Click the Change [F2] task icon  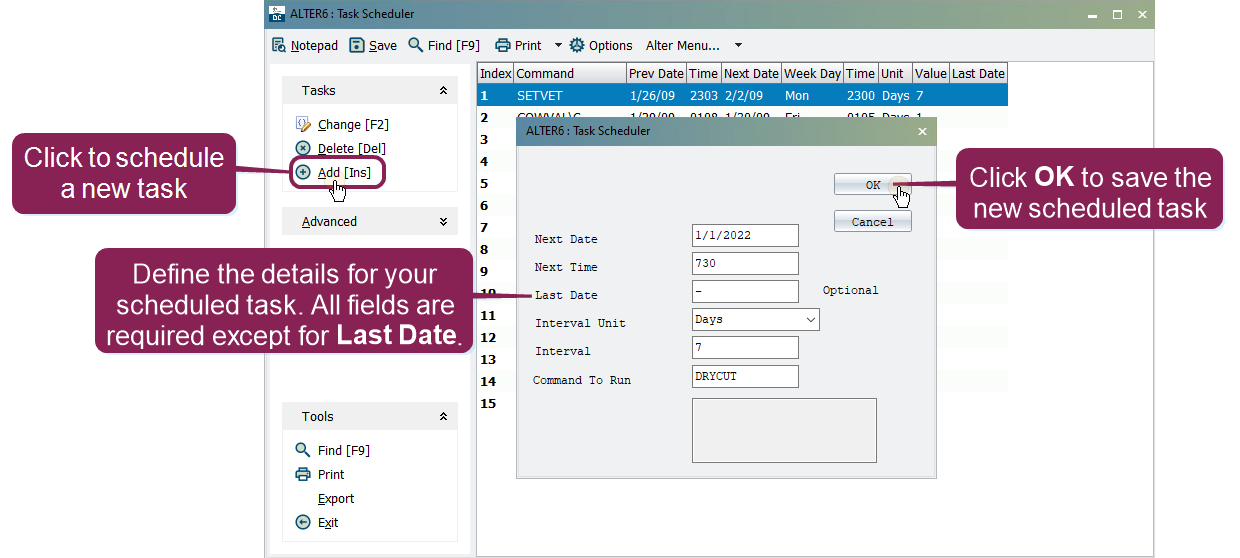(304, 124)
